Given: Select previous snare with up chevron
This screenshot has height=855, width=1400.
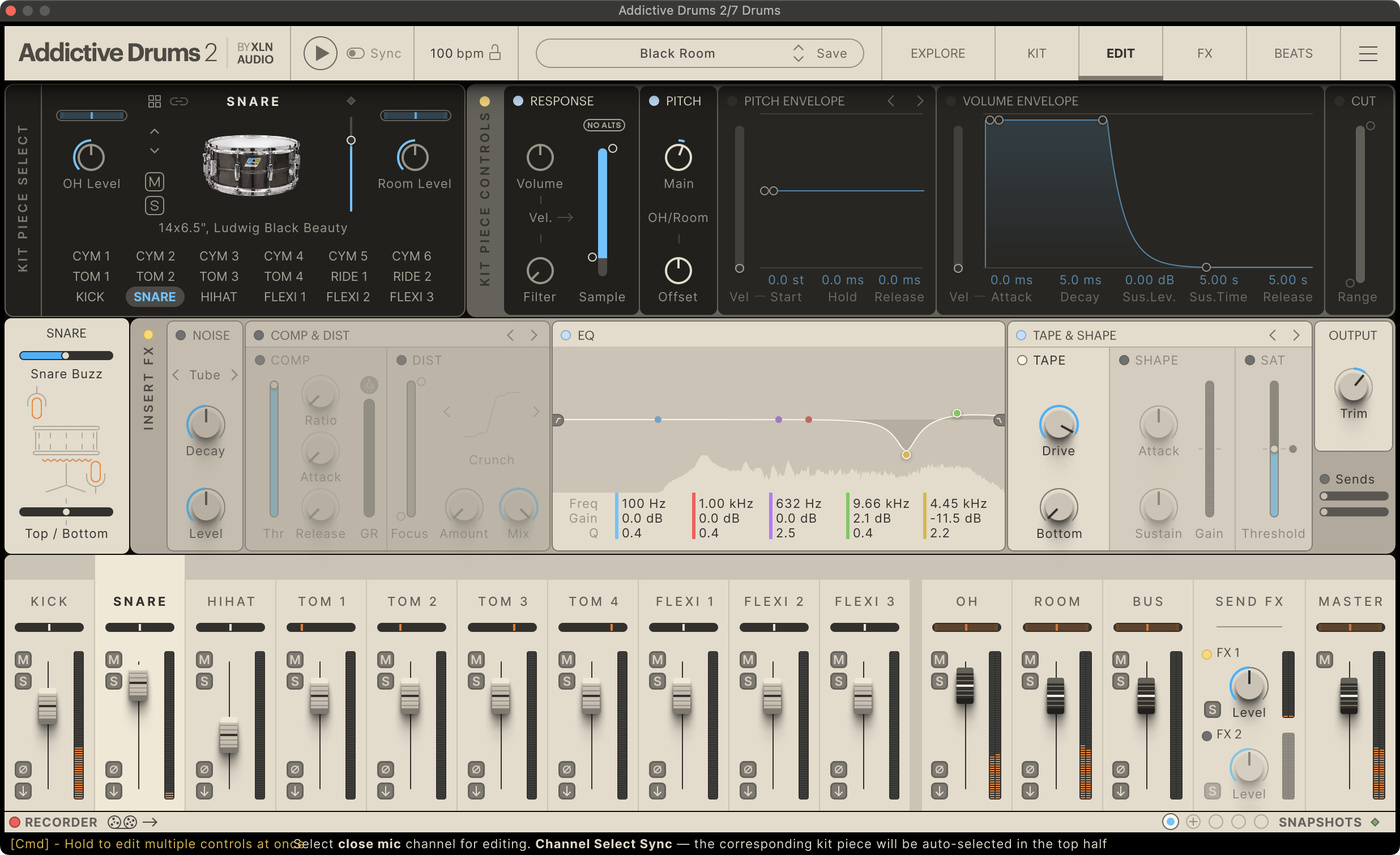Looking at the screenshot, I should coord(154,131).
